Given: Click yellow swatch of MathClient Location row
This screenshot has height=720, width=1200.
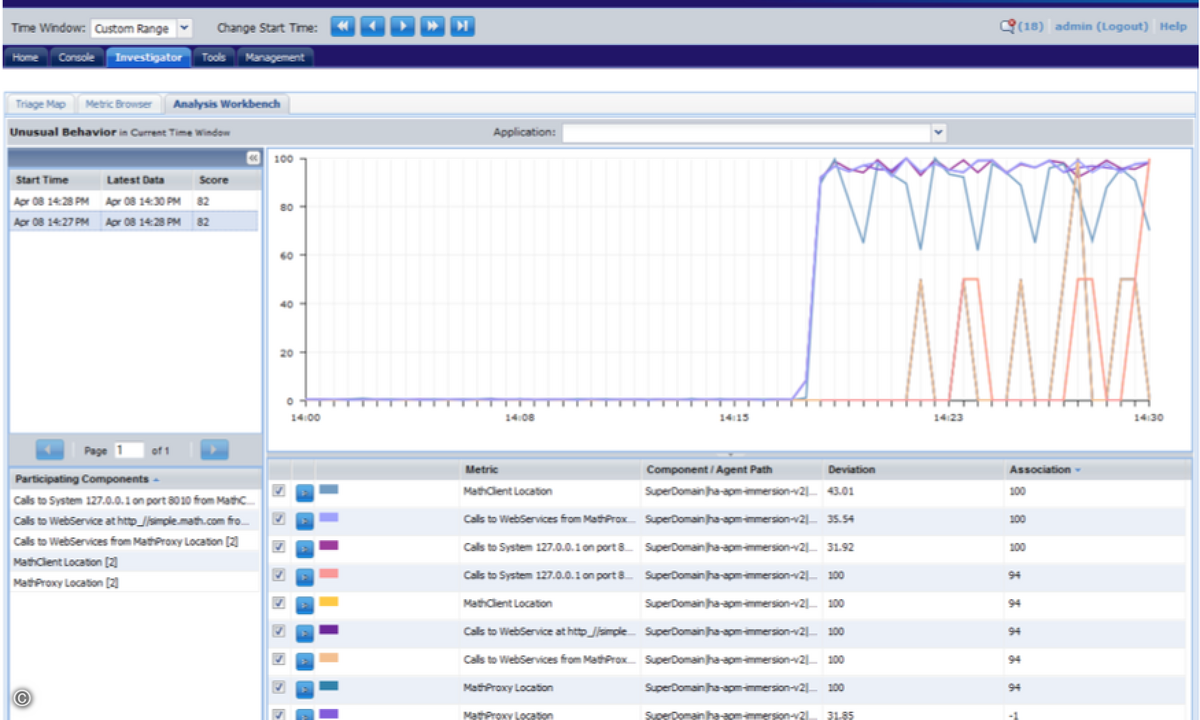Looking at the screenshot, I should pos(328,602).
